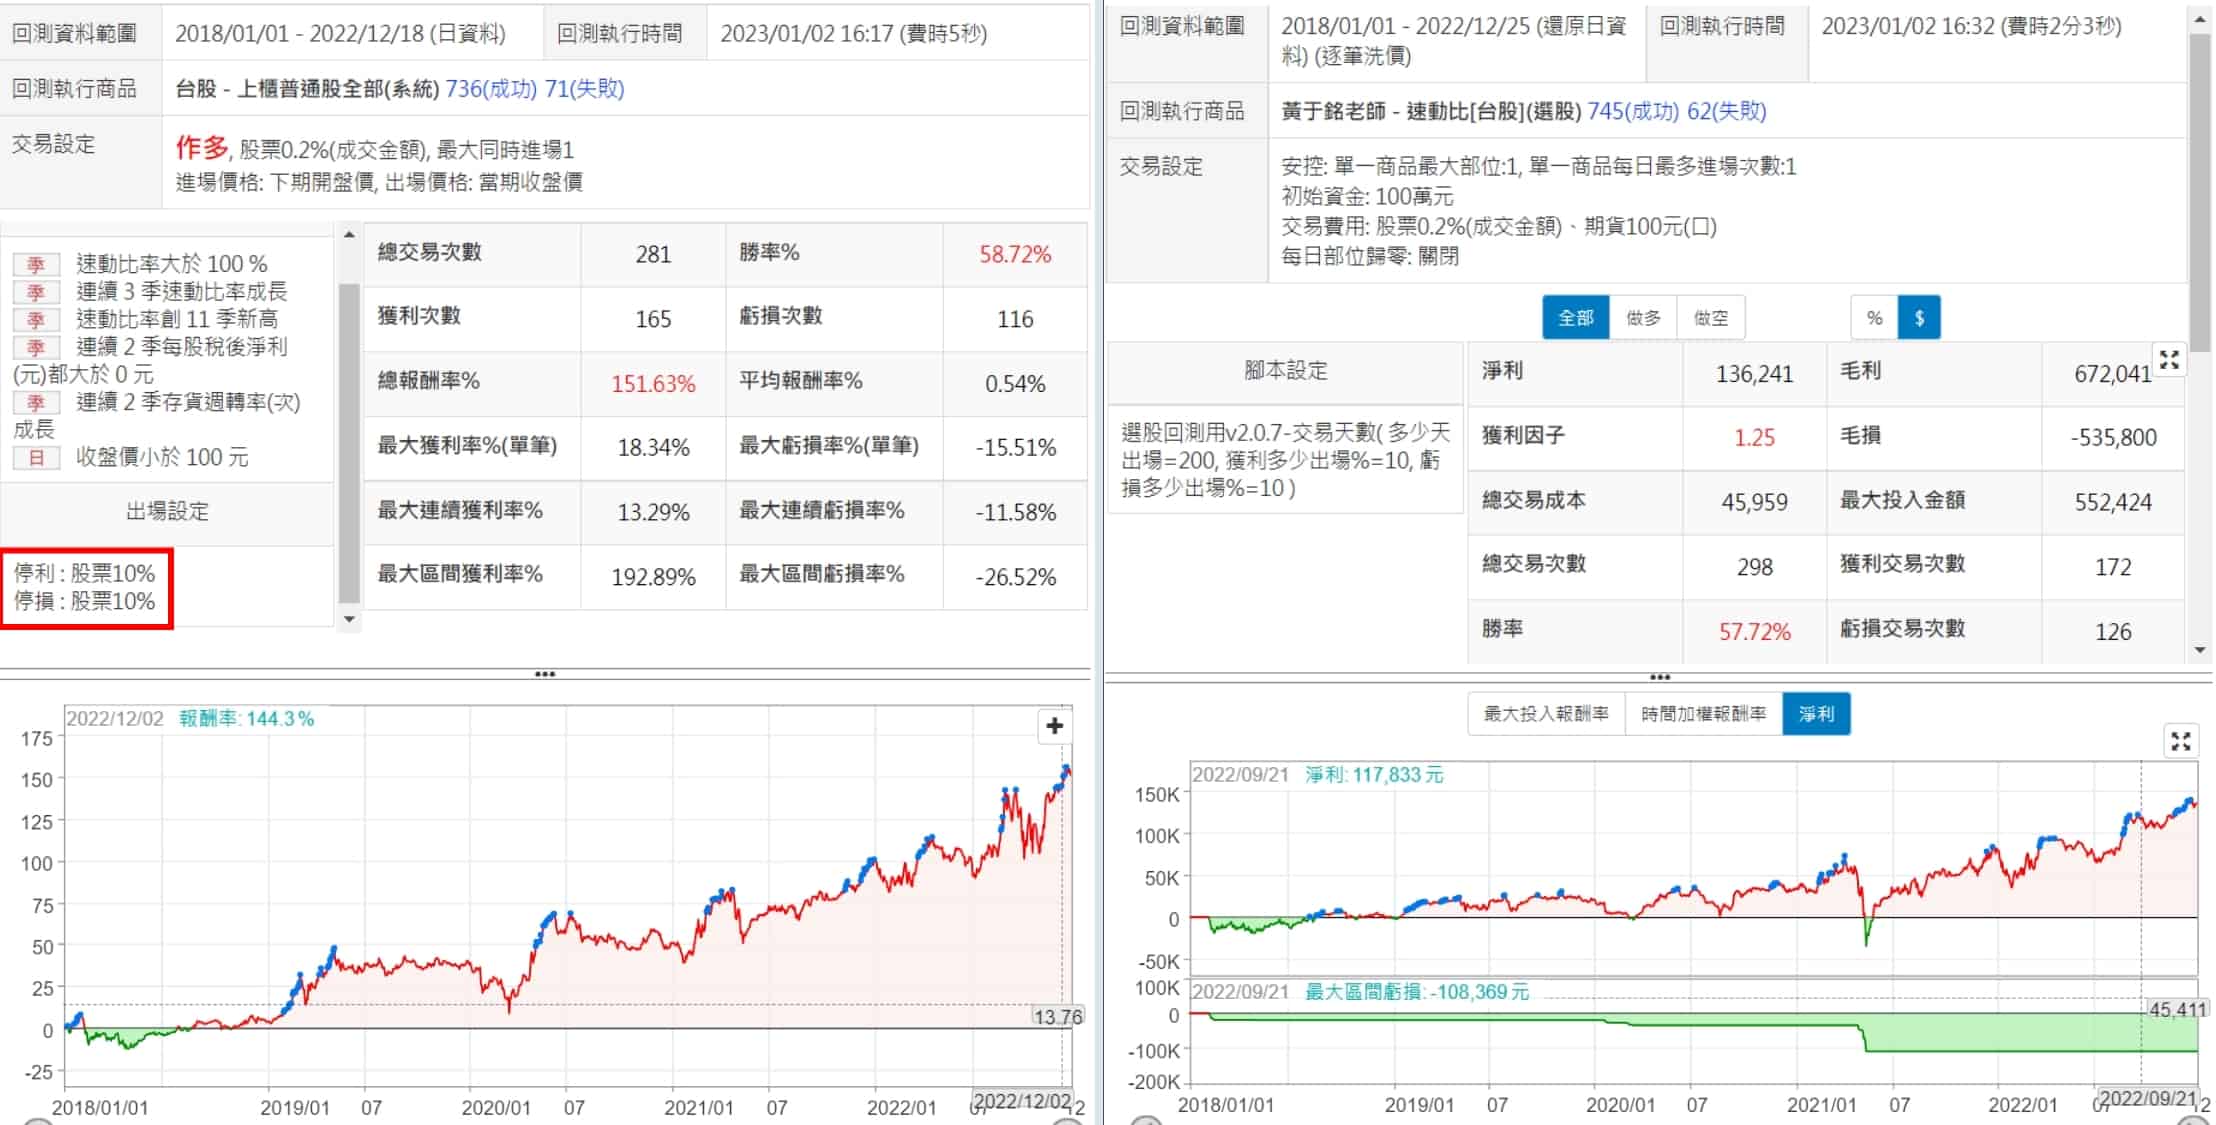Click fullscreen icon above the 淨利 chart

click(2181, 741)
